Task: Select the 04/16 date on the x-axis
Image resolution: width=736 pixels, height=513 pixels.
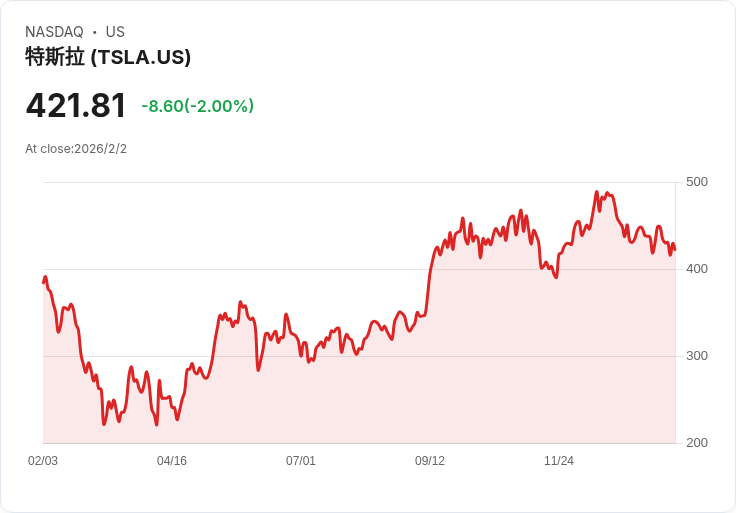Action: pos(172,461)
